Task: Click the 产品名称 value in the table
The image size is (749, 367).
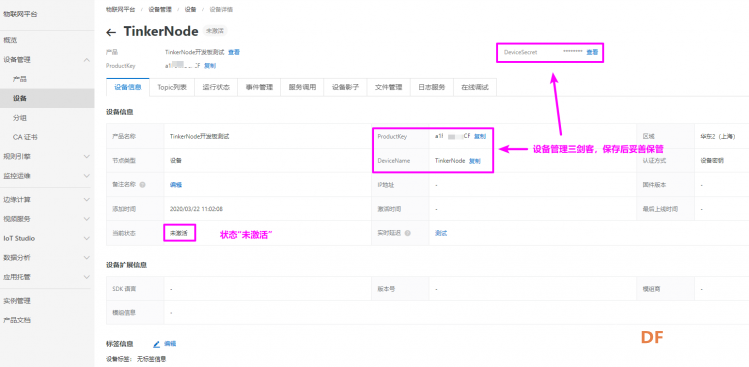Action: (200, 136)
